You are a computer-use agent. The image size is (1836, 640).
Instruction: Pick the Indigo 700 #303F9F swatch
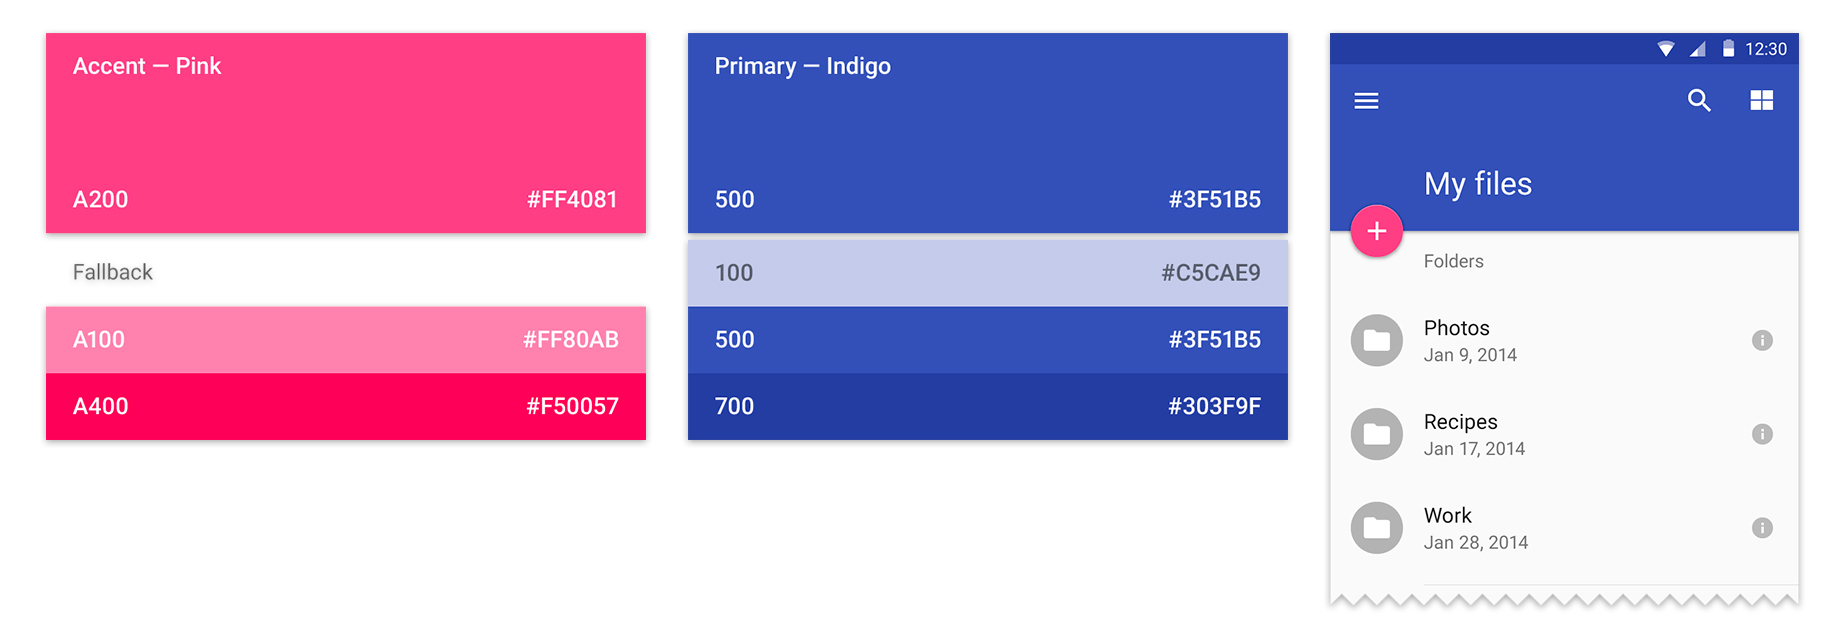tap(987, 407)
